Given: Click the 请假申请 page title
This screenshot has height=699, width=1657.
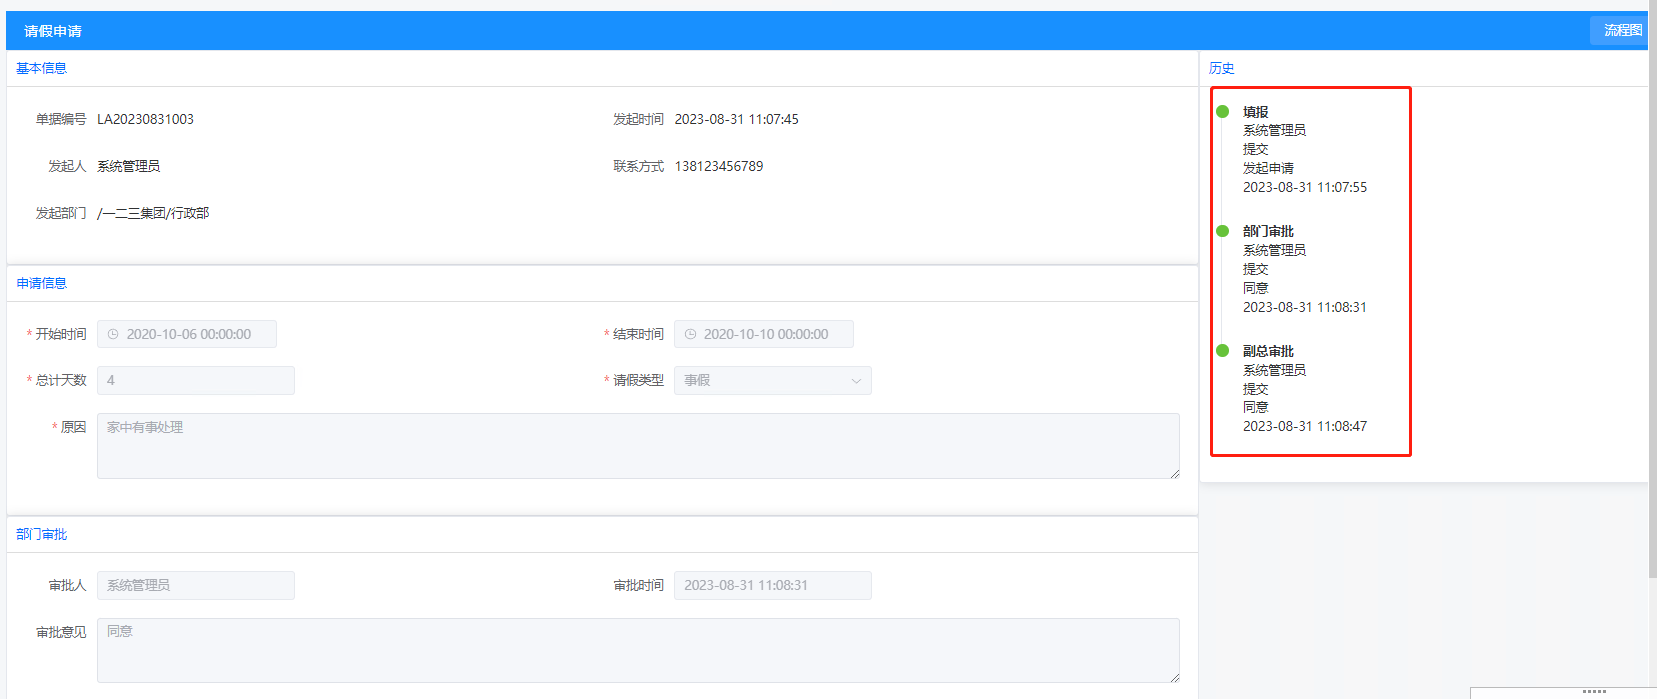Looking at the screenshot, I should tap(53, 31).
